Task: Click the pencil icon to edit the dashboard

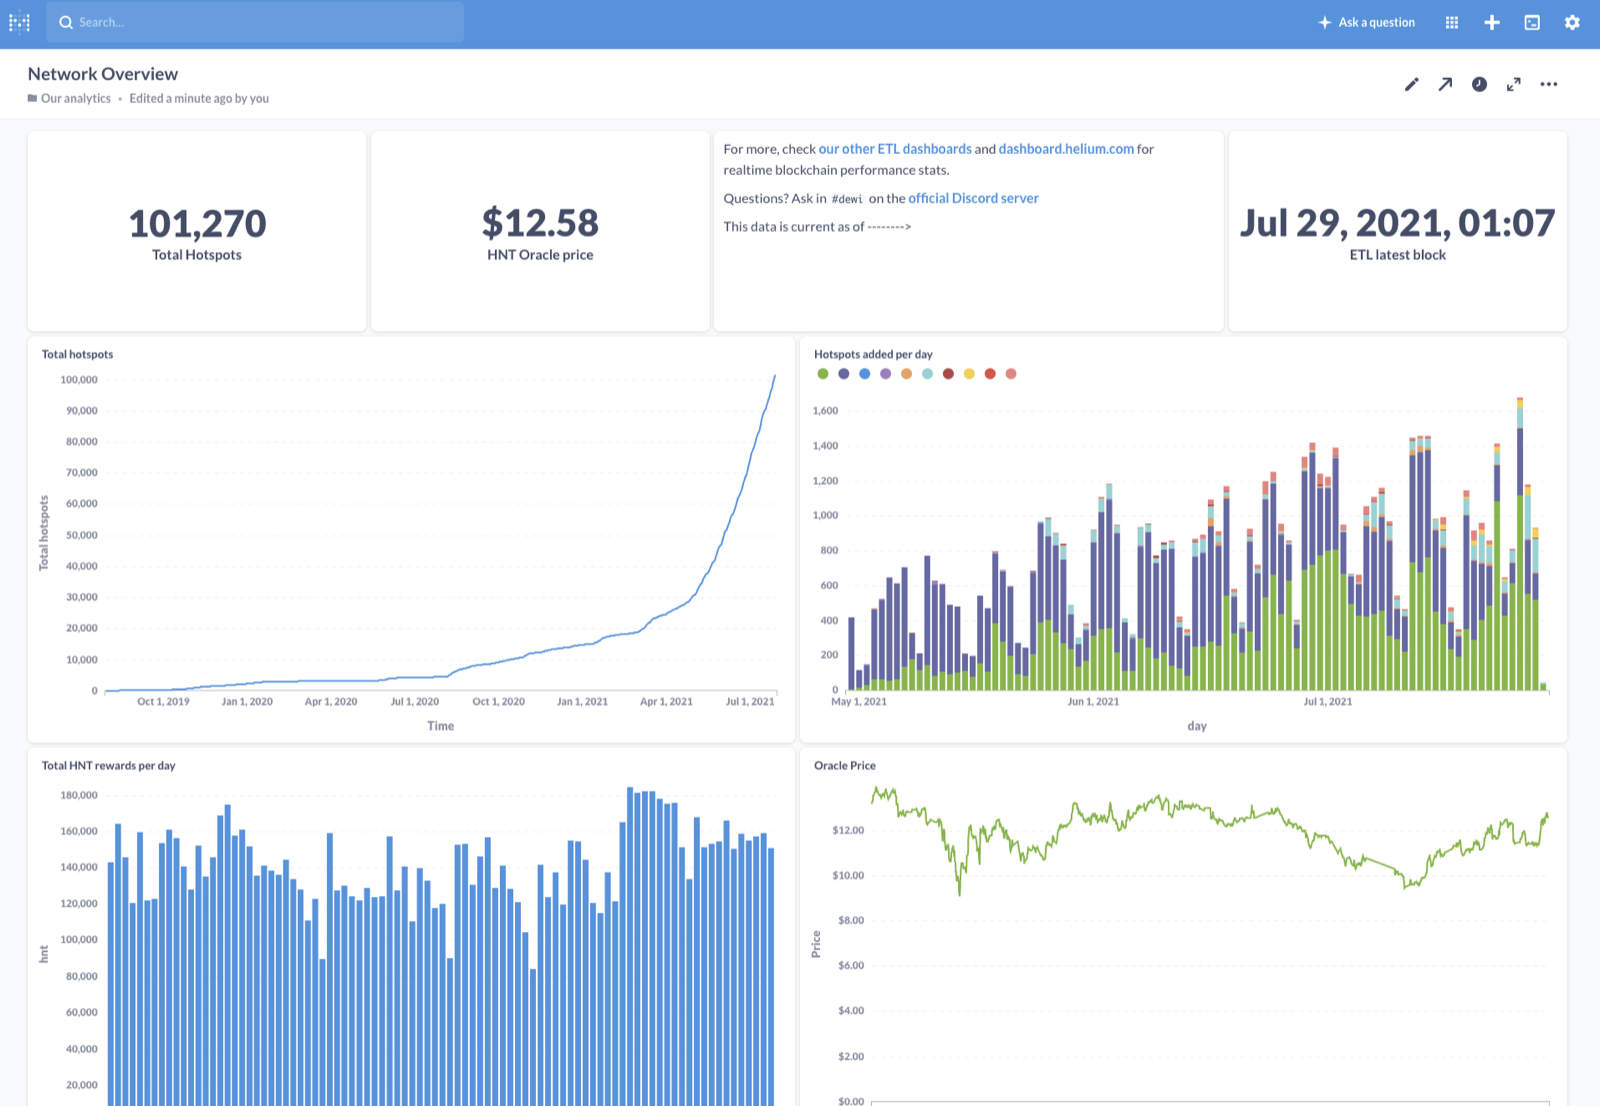Action: (1411, 84)
